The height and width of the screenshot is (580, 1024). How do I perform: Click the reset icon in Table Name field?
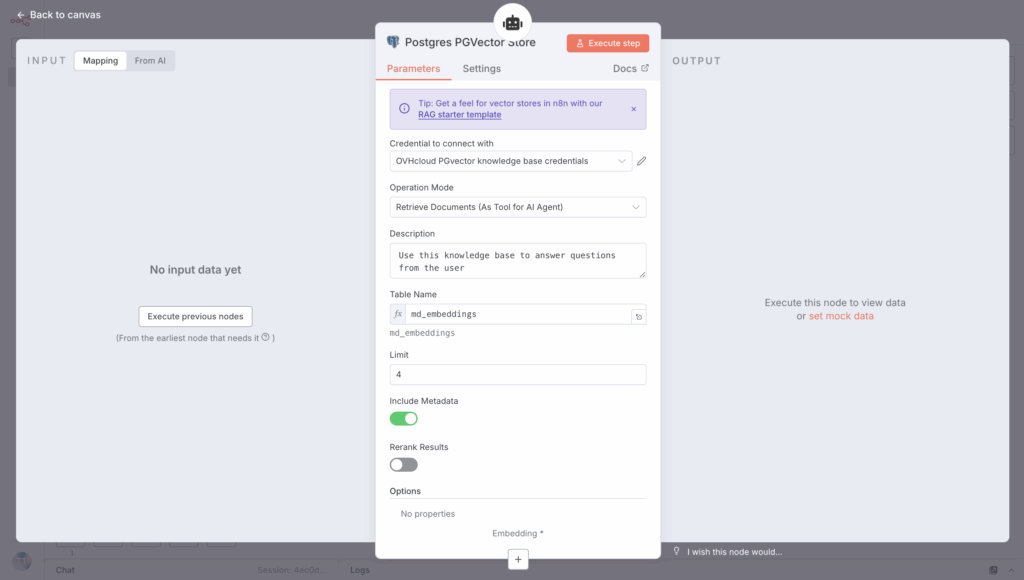point(637,316)
